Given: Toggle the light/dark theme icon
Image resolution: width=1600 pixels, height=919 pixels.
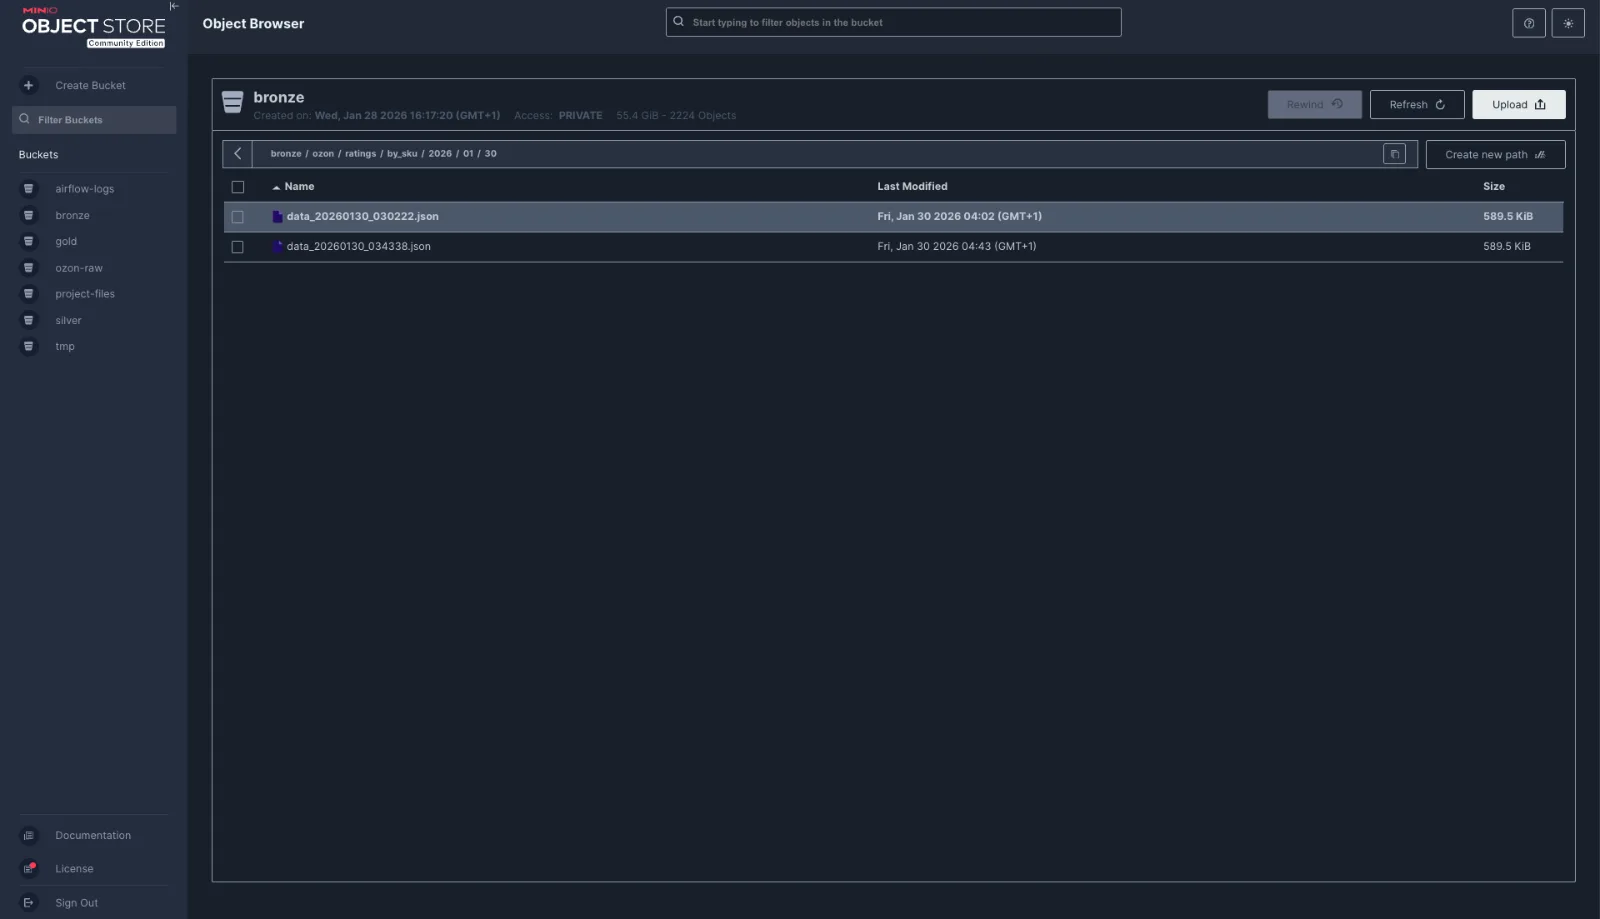Looking at the screenshot, I should click(1567, 23).
